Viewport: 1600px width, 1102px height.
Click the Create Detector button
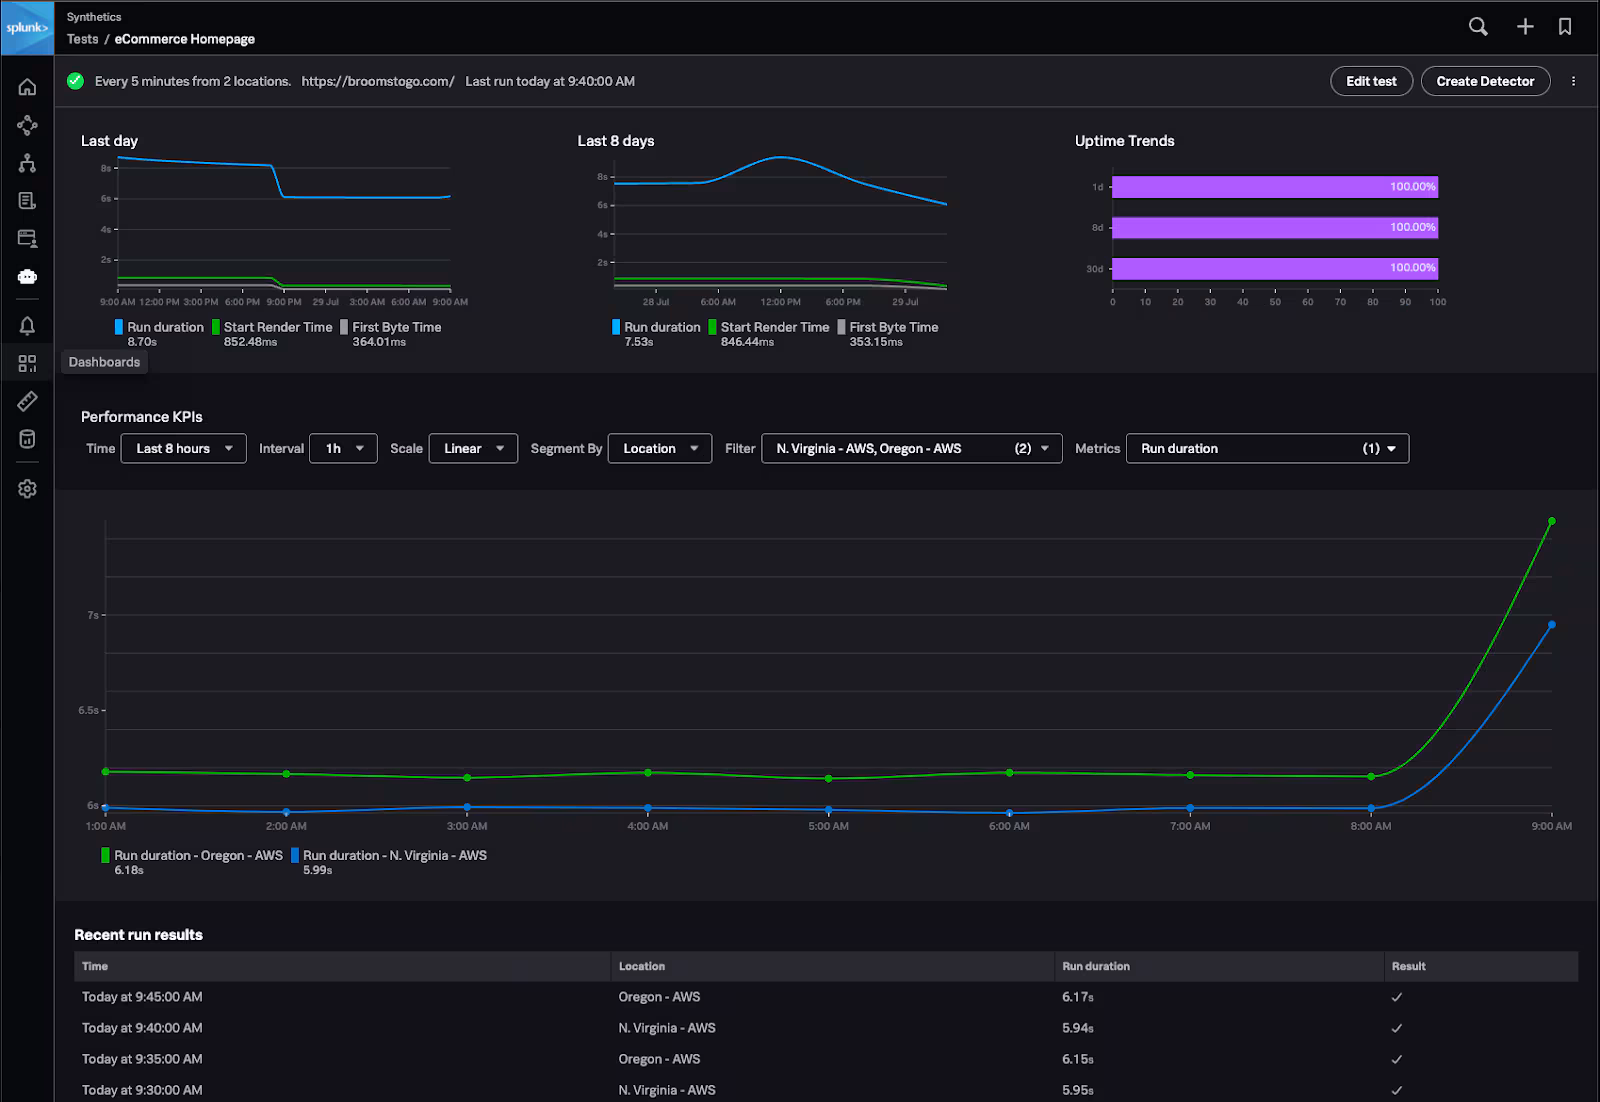click(x=1485, y=81)
